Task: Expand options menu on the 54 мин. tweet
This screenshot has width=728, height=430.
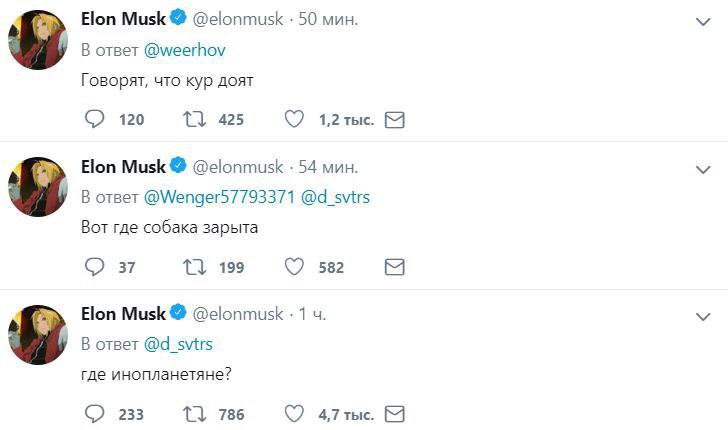Action: [x=703, y=168]
